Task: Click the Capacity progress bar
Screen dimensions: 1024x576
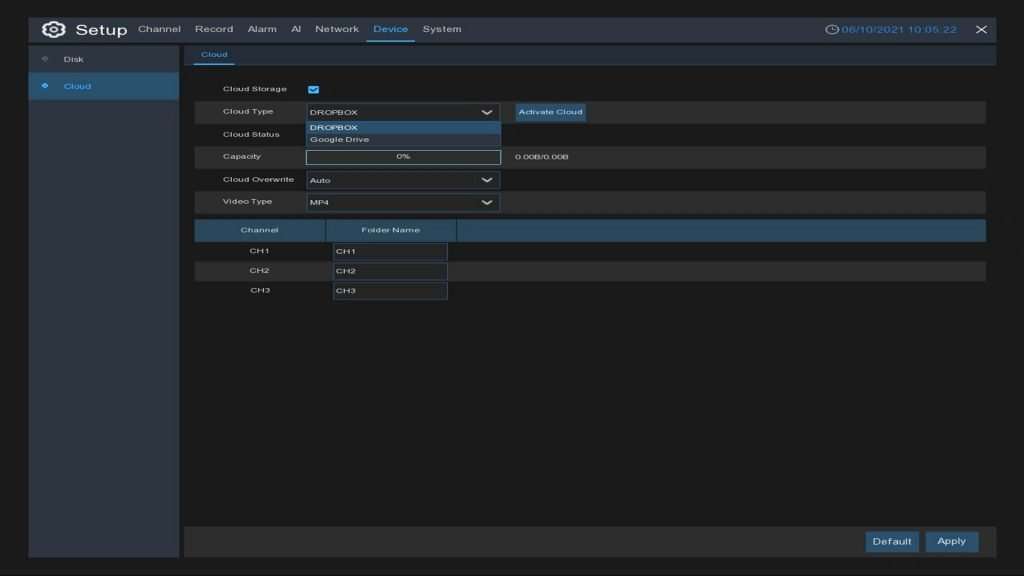Action: [402, 157]
